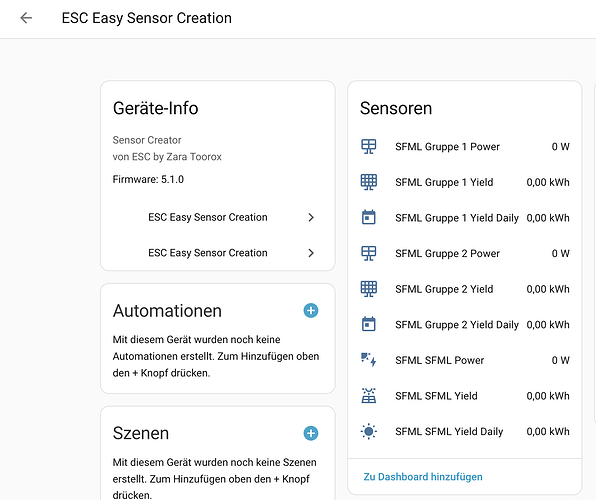
Task: Click the SFML Gruppe 1 Power solar icon
Action: [368, 146]
